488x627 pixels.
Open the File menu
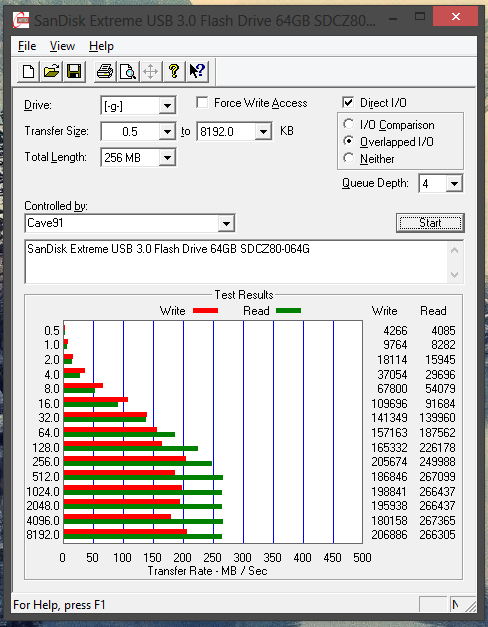pyautogui.click(x=27, y=46)
